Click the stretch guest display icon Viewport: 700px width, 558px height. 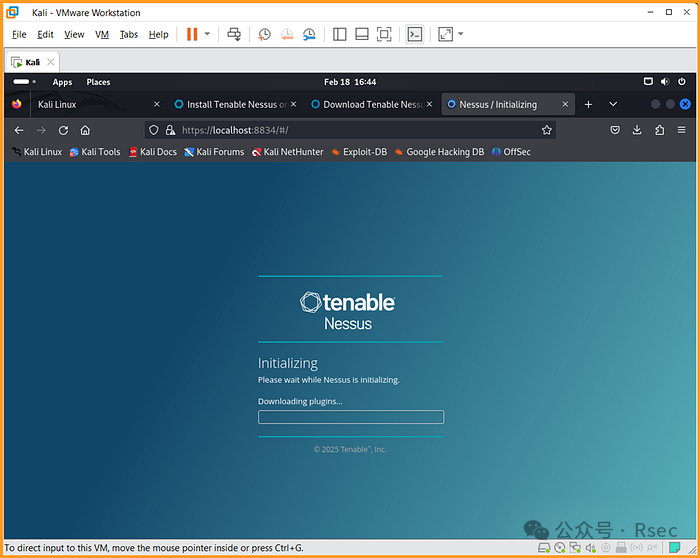pos(446,34)
